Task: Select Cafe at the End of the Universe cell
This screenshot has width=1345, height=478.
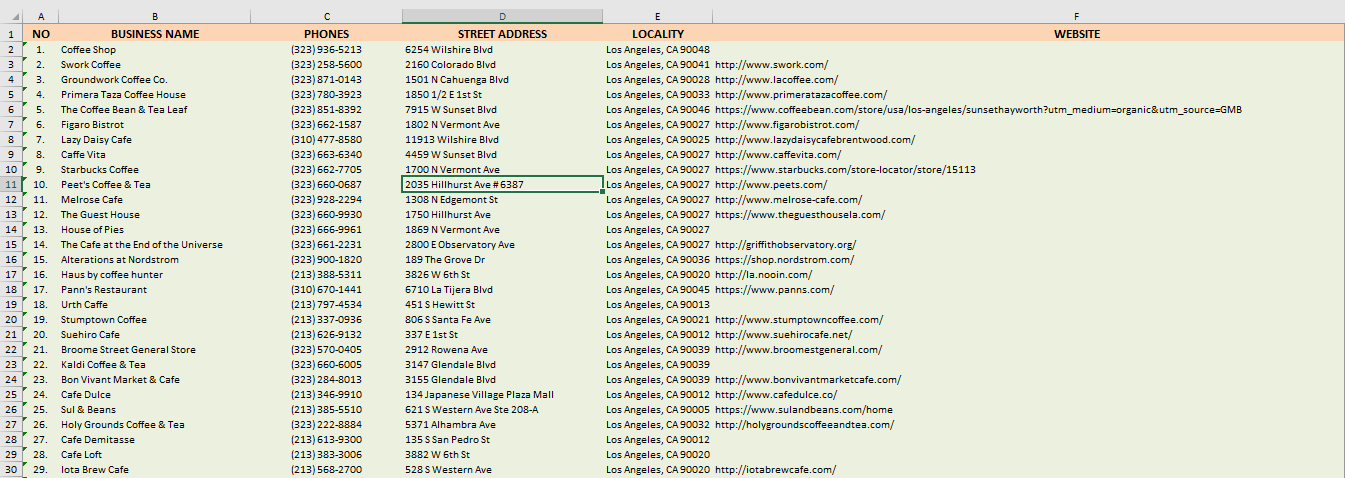Action: [155, 244]
